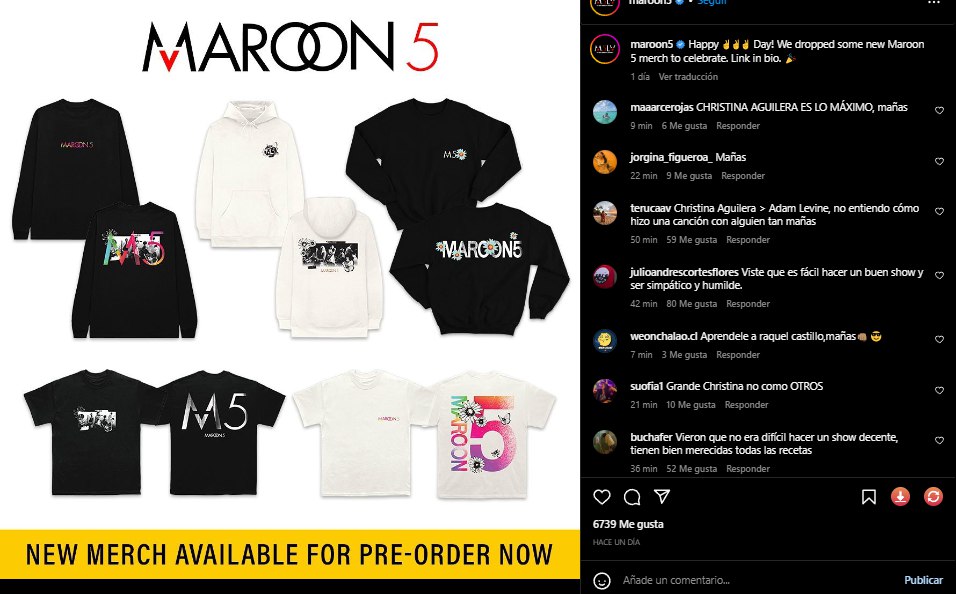This screenshot has width=956, height=594.
Task: Open the three-dots post options menu
Action: [934, 2]
